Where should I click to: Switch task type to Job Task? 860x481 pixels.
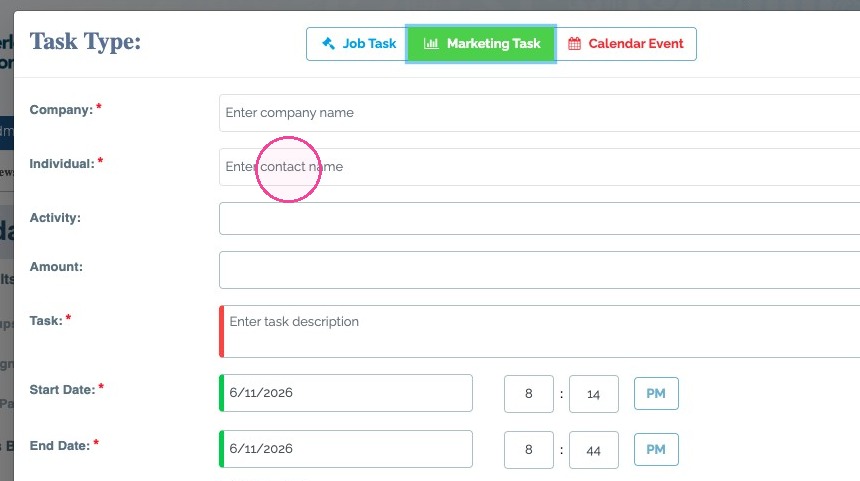[357, 44]
